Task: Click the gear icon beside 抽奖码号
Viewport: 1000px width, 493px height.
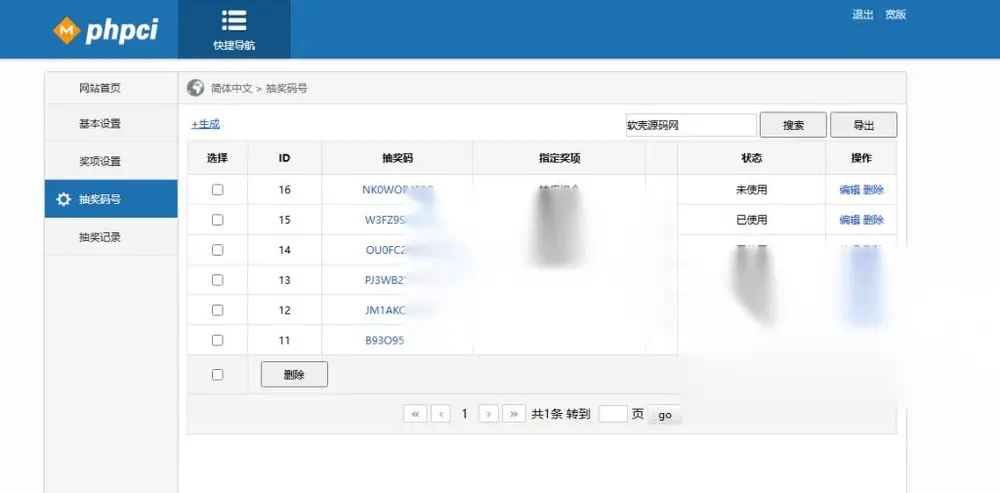Action: [x=63, y=199]
